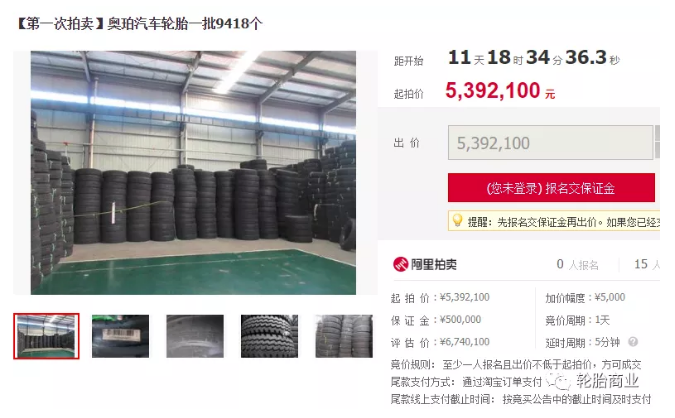This screenshot has width=675, height=418.
Task: Increase the bid with the upper stepper arrow
Action: click(x=657, y=133)
